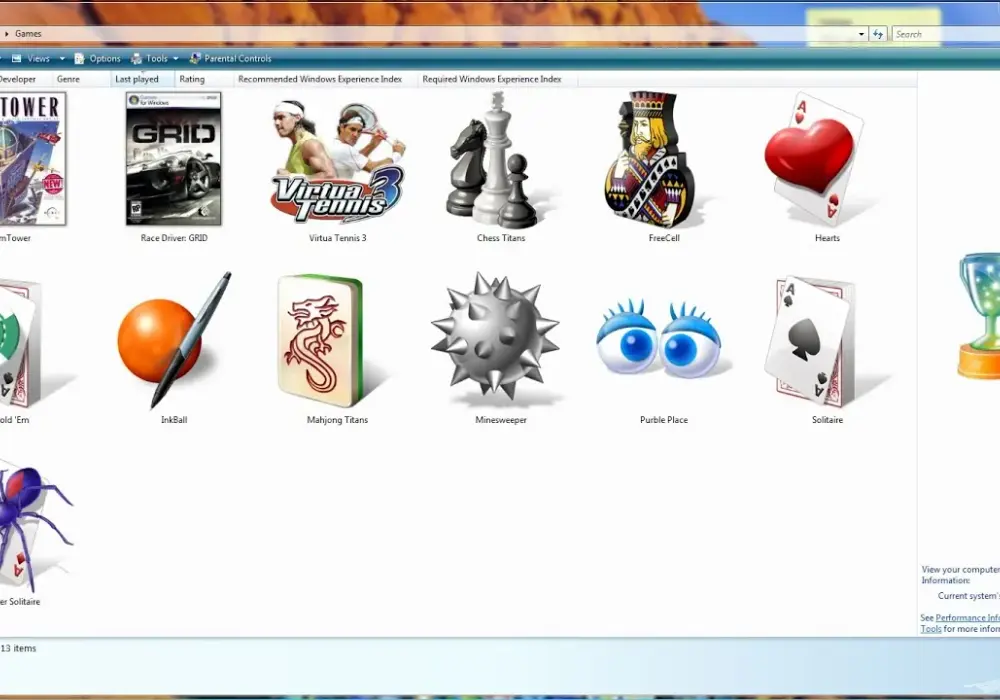Open Parental Controls from the toolbar
The height and width of the screenshot is (700, 1000).
(230, 59)
